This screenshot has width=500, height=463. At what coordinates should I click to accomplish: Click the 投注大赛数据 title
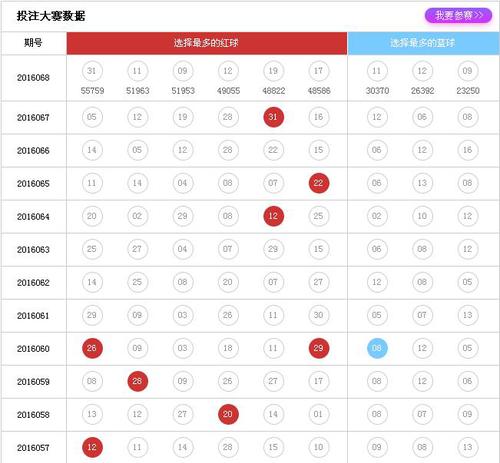pos(51,16)
